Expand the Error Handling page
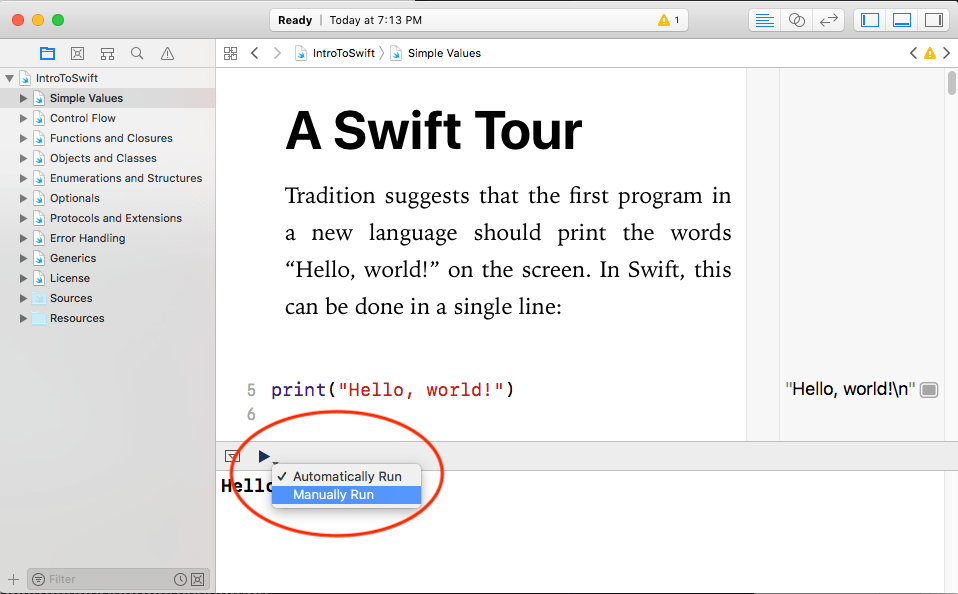 [x=23, y=238]
